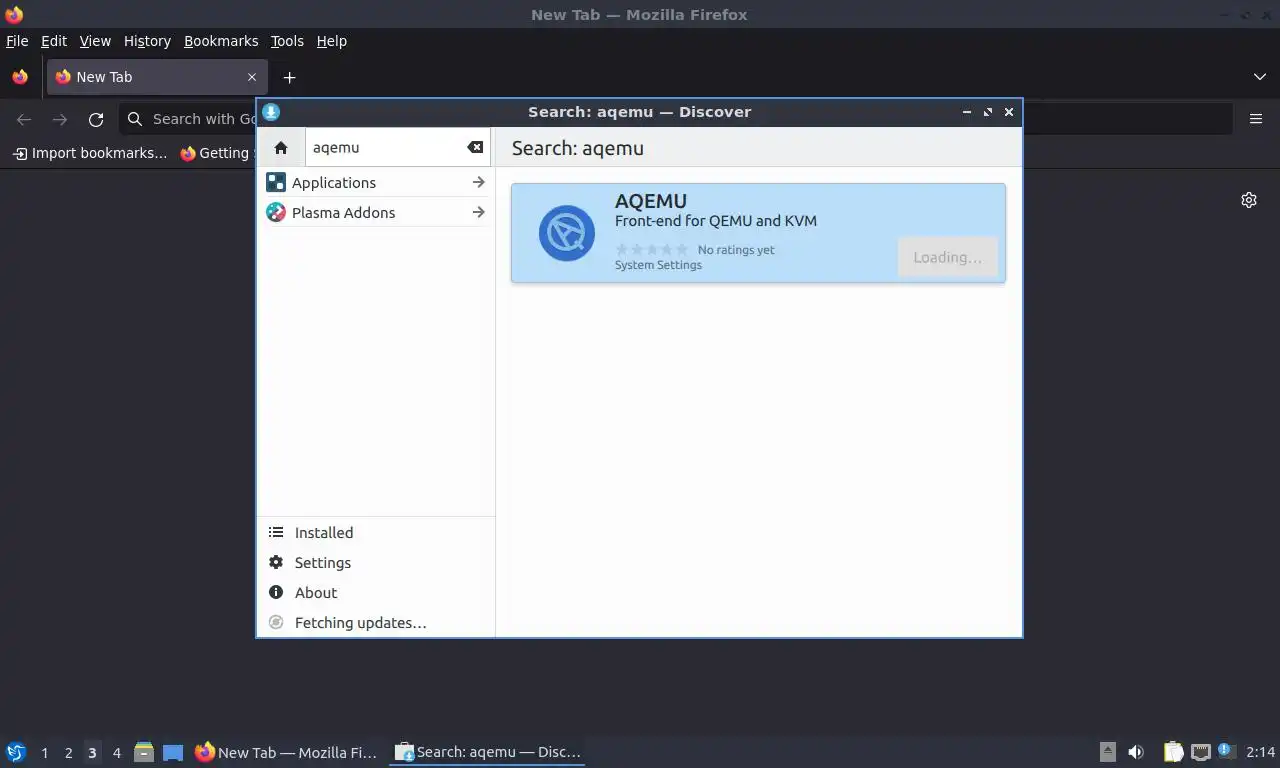Viewport: 1280px width, 768px height.
Task: Click the 'Front-end for QEMU and KVM' description
Action: click(716, 221)
